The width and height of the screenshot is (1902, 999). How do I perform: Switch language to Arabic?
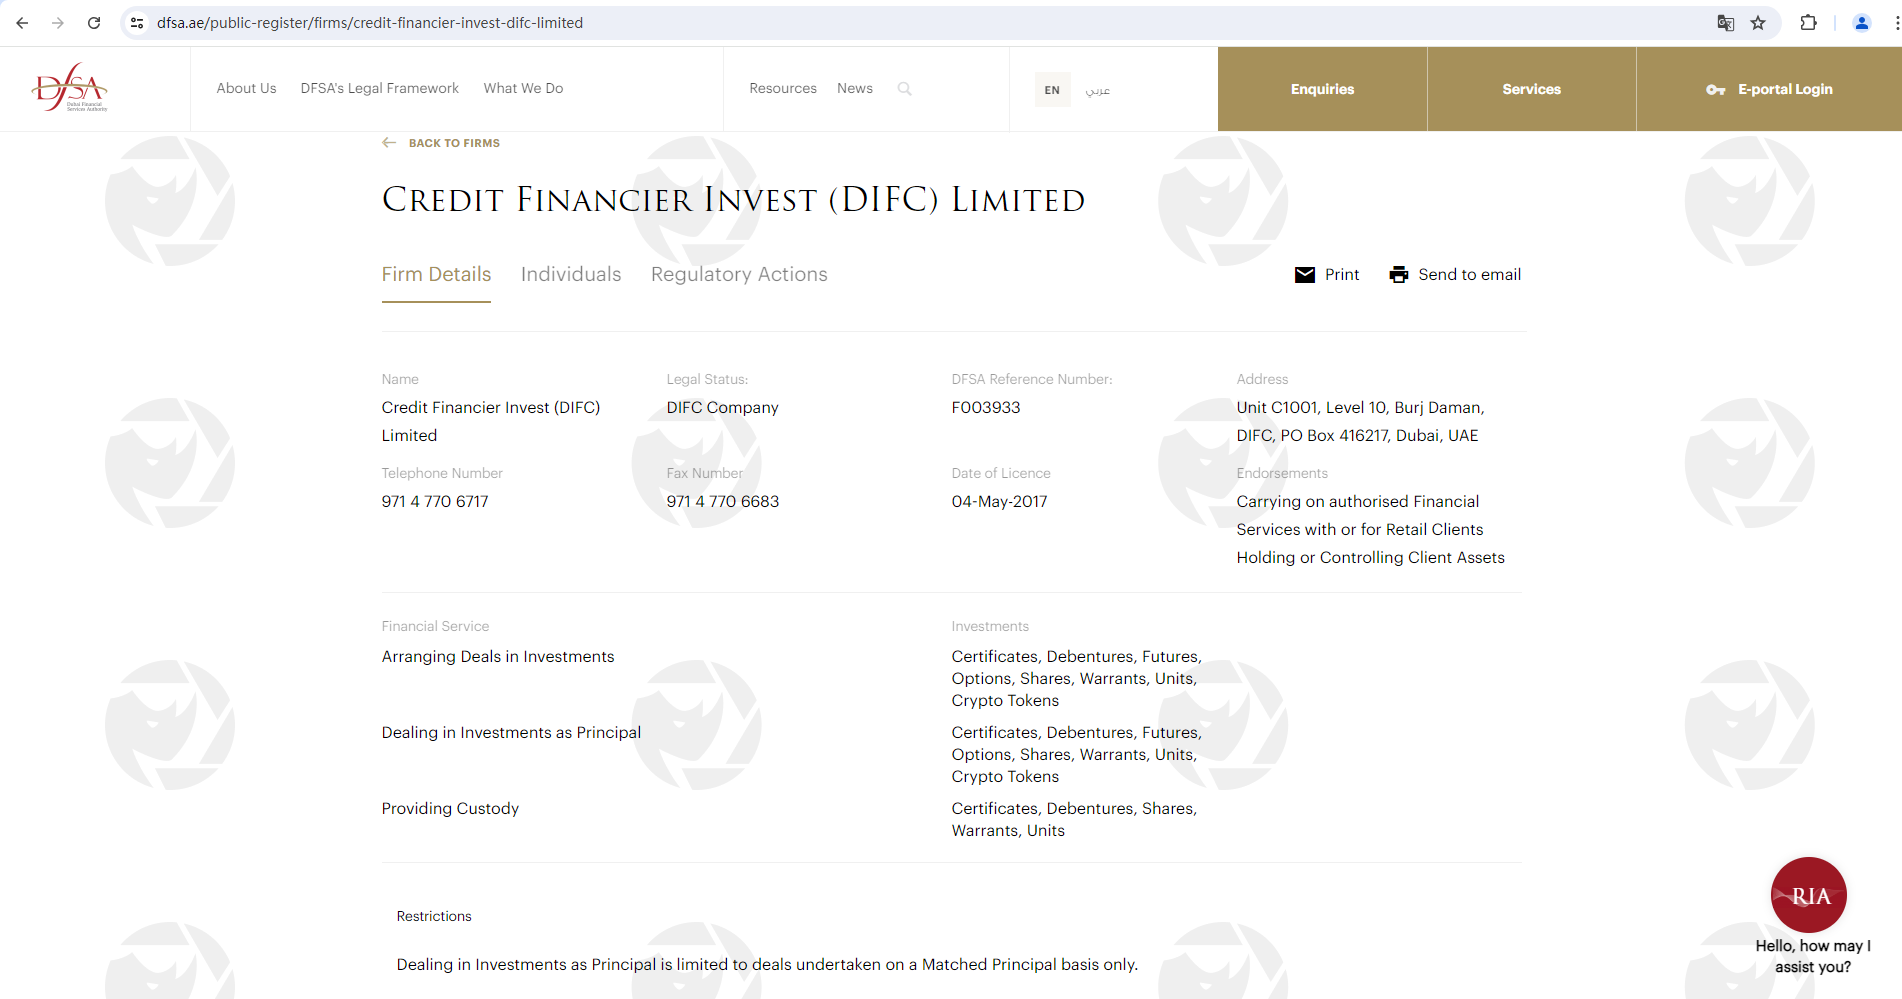click(x=1097, y=90)
